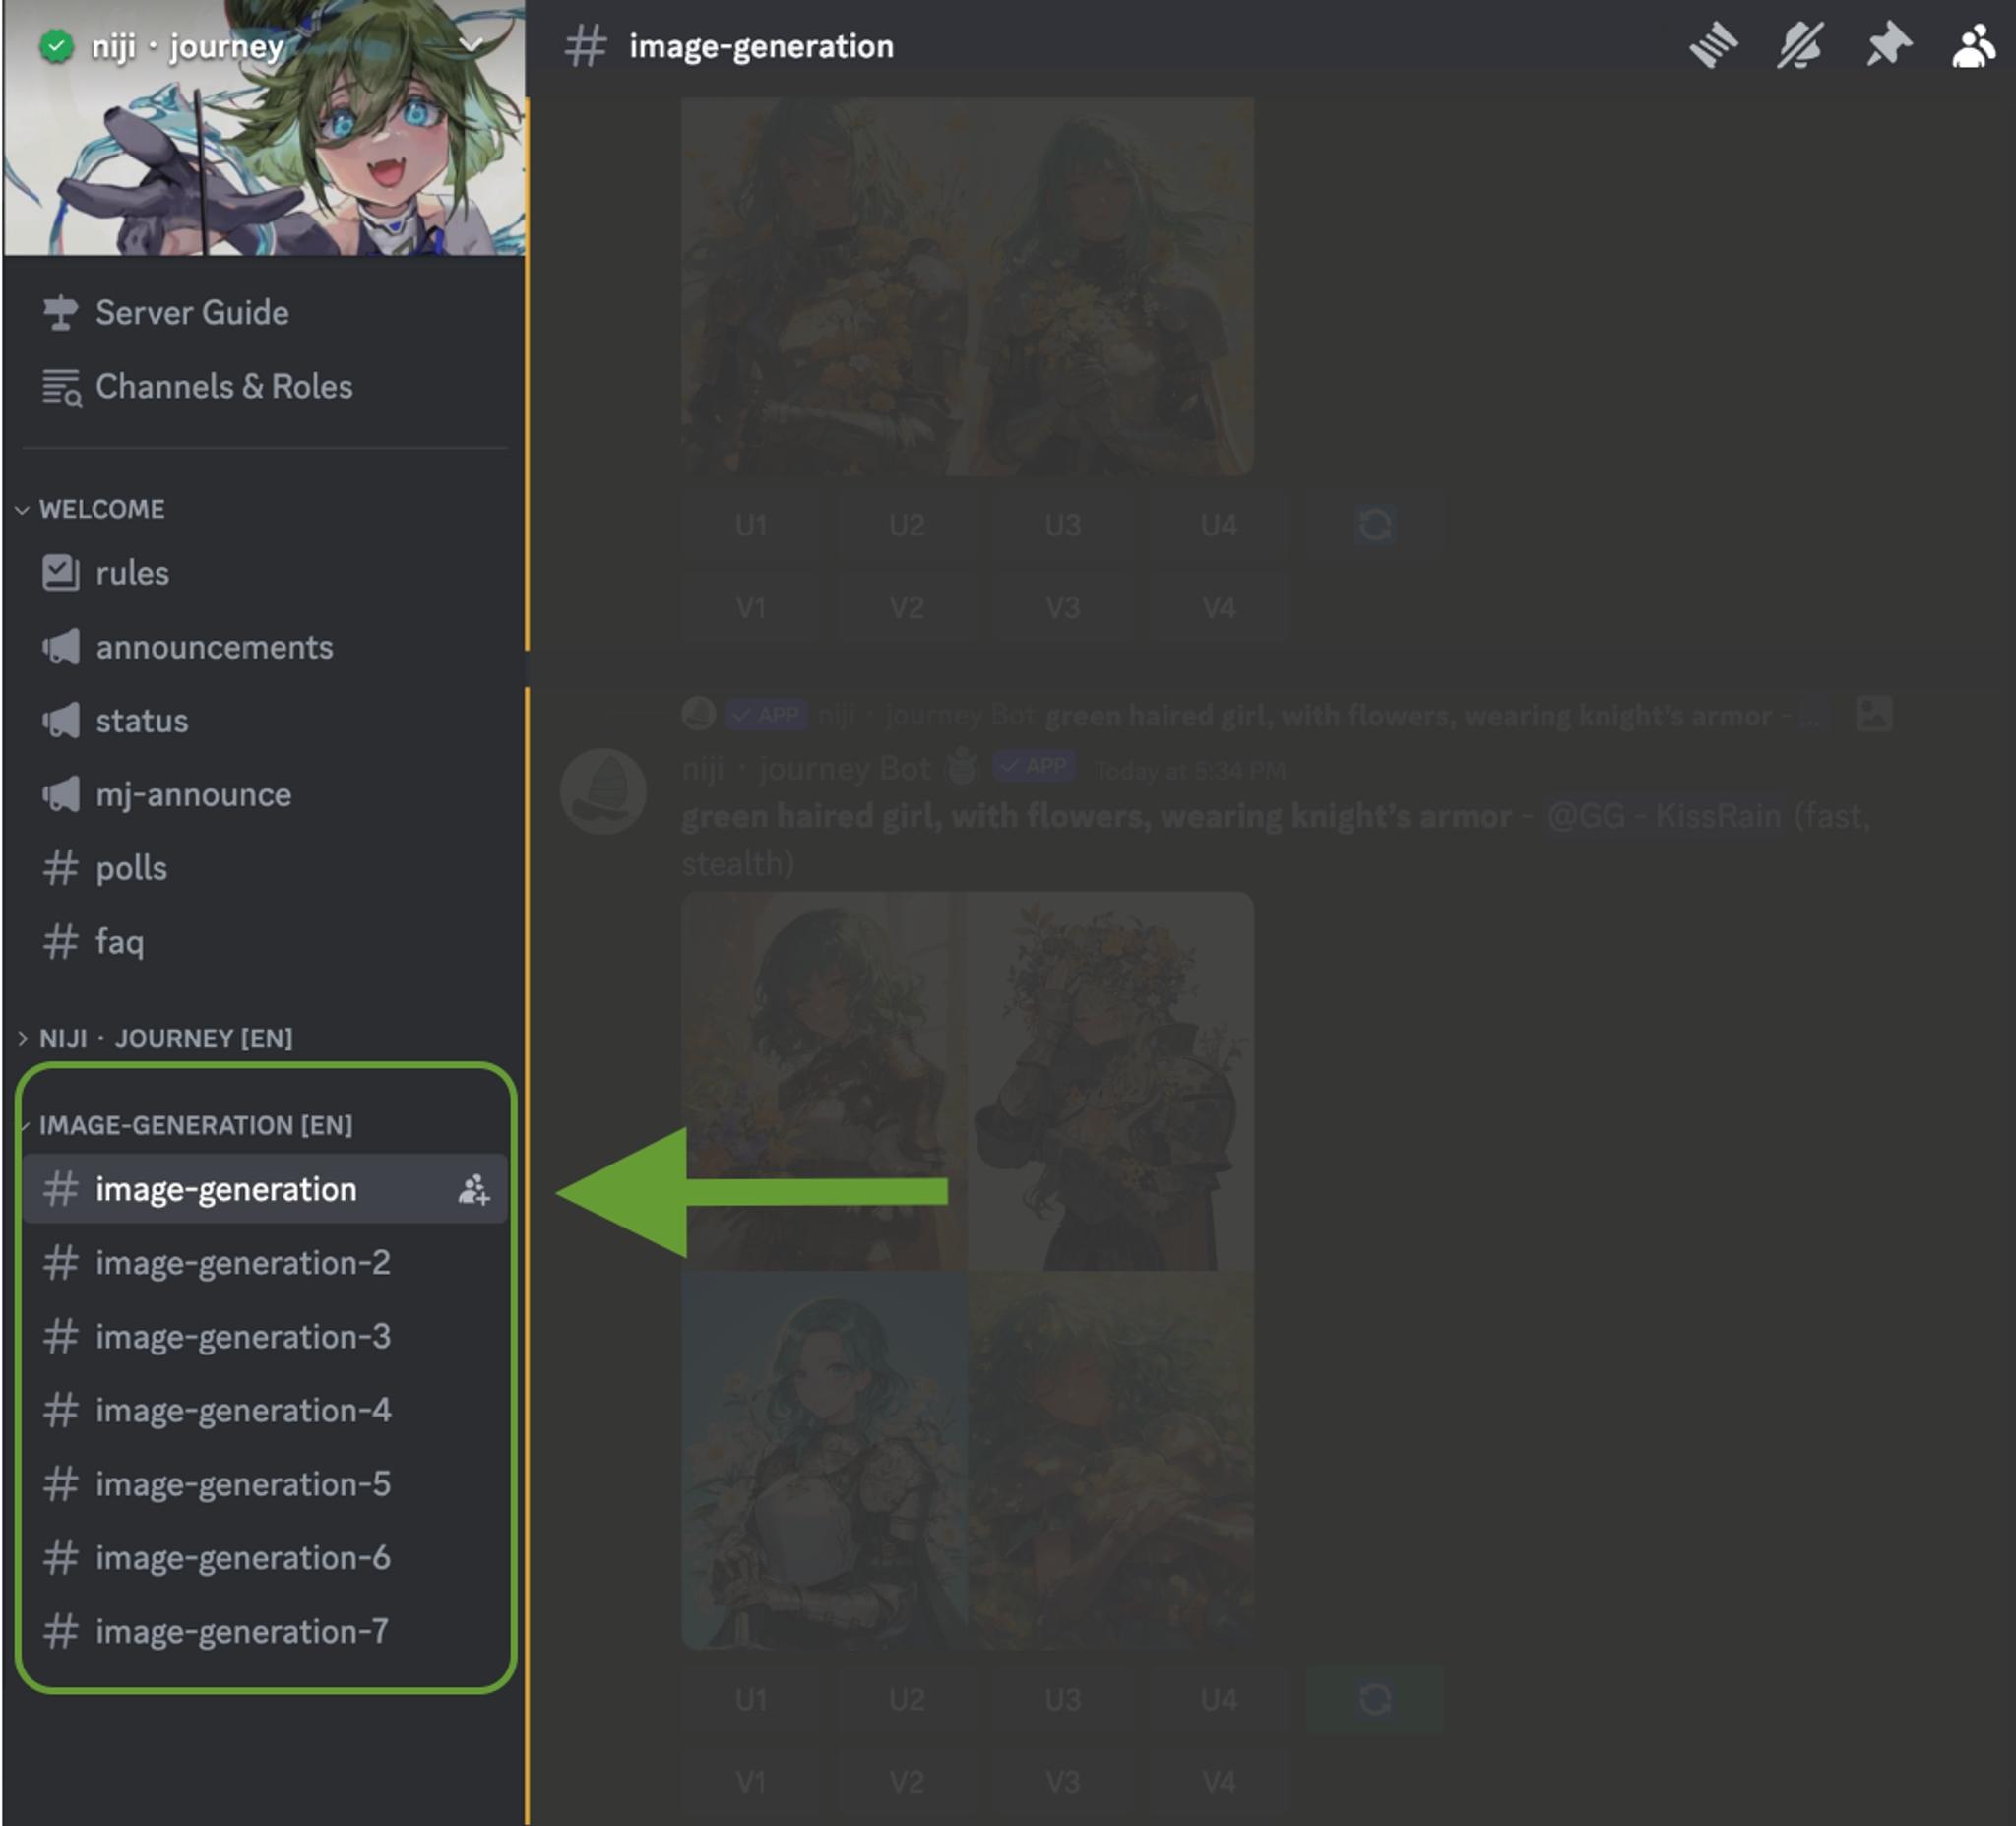Open the rules channel
The width and height of the screenshot is (2016, 1826).
point(265,573)
